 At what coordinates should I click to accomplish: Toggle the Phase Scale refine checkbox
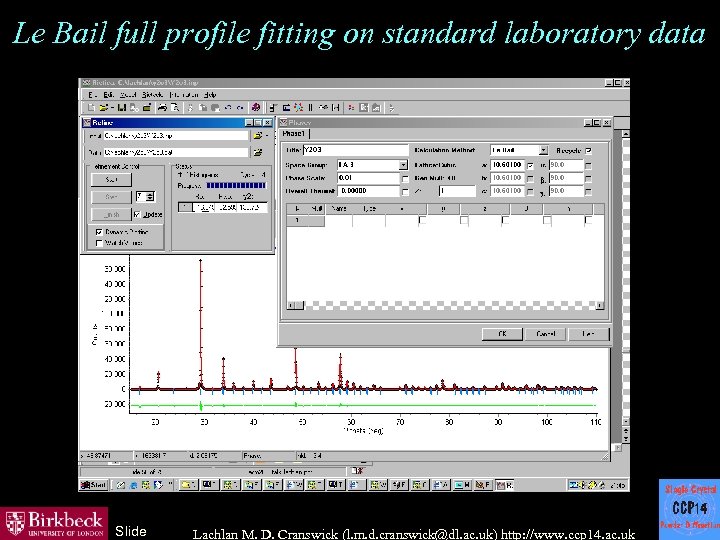pos(405,179)
